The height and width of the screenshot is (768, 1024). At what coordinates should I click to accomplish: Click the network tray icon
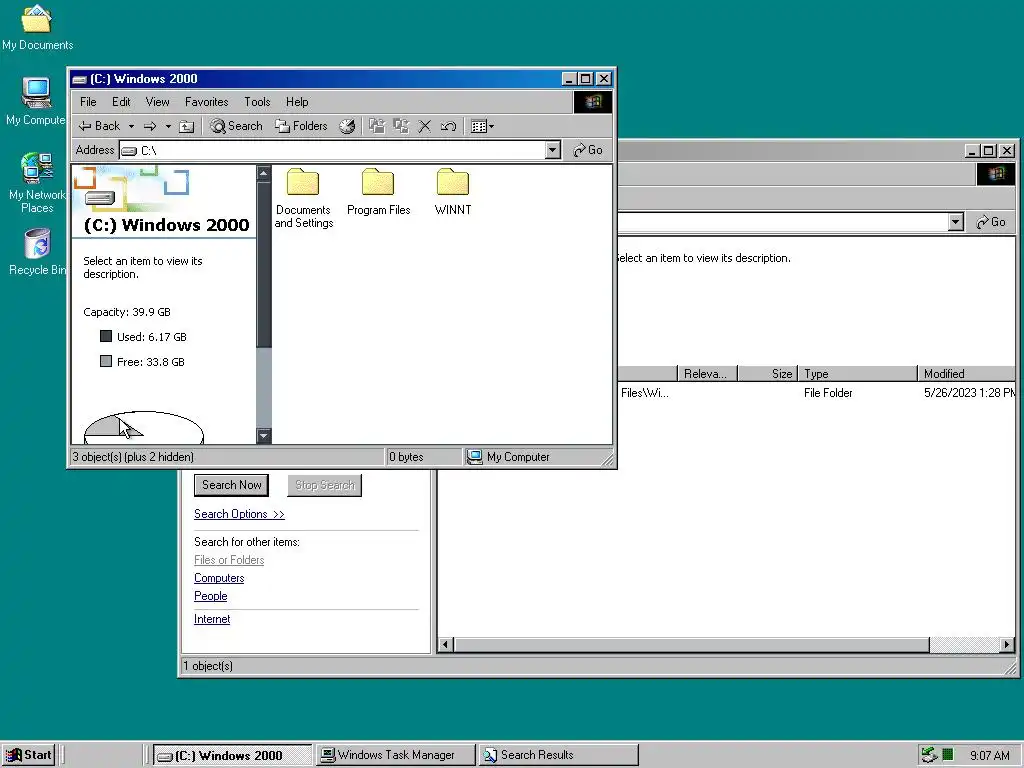click(x=929, y=755)
